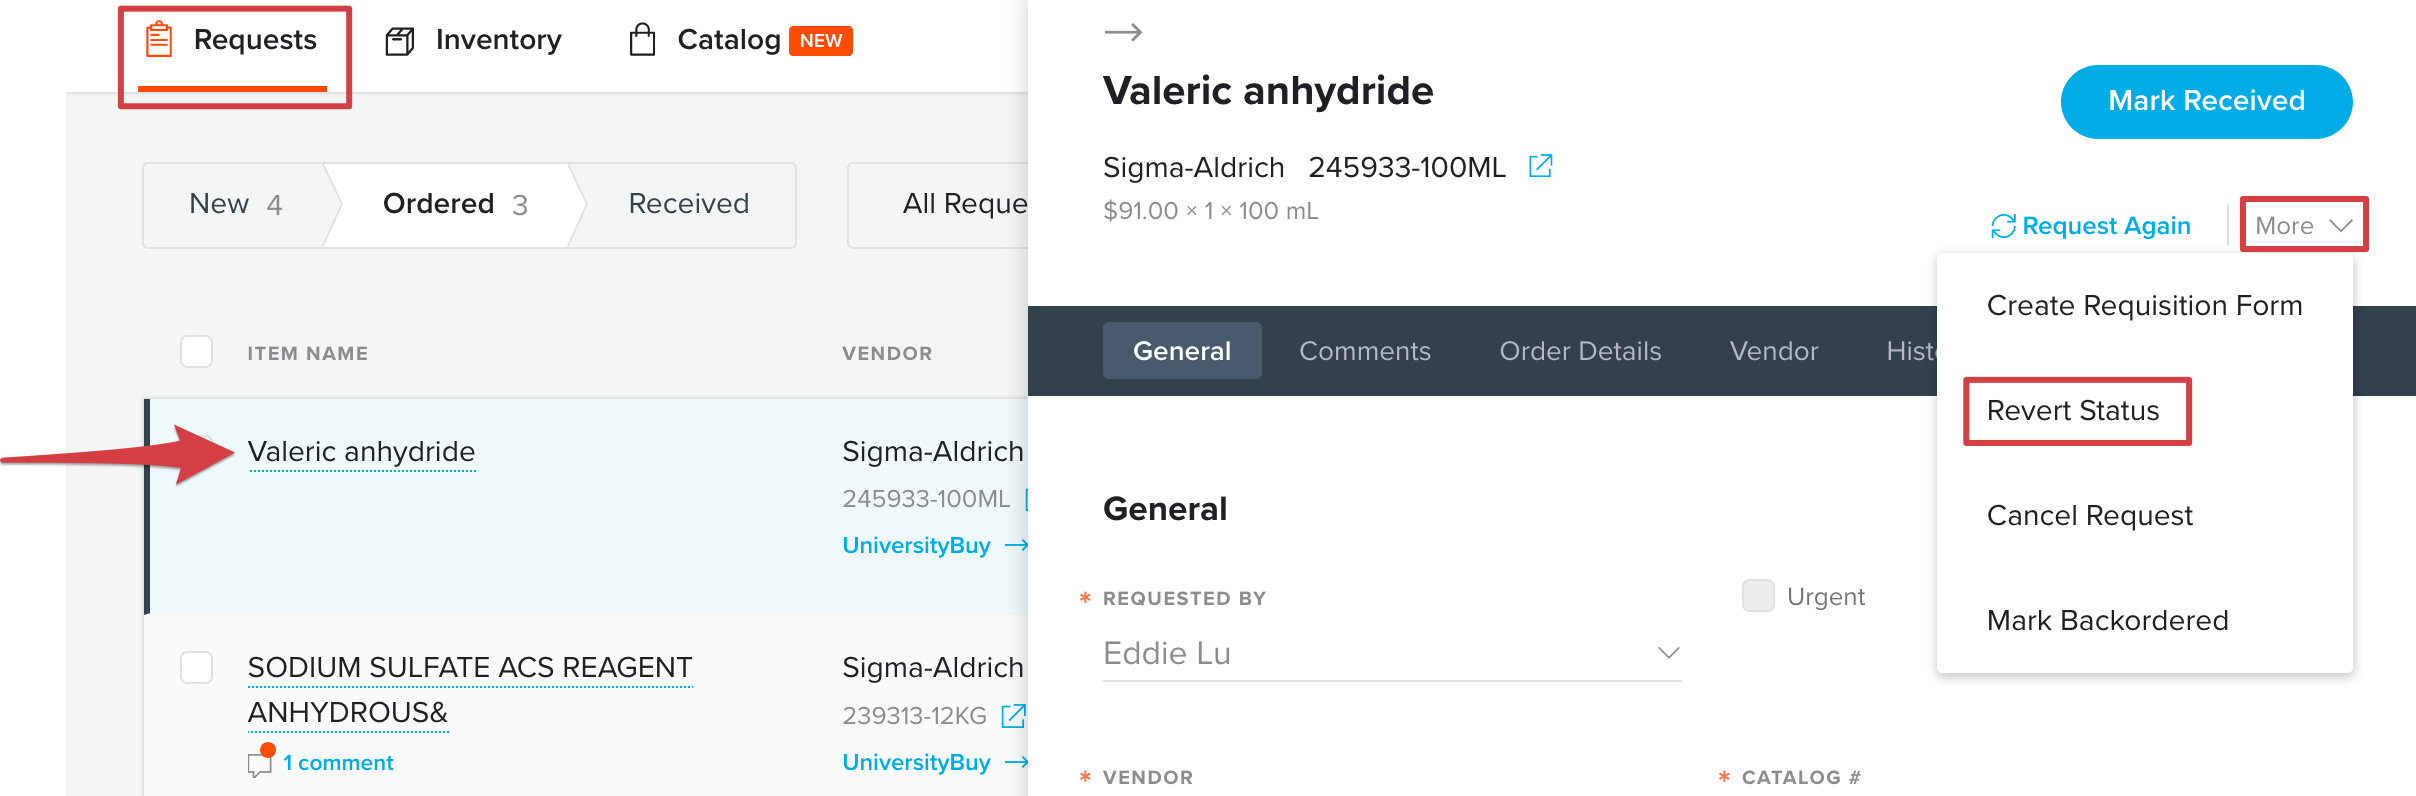Open external link beside 239313-12KG

(x=1015, y=716)
